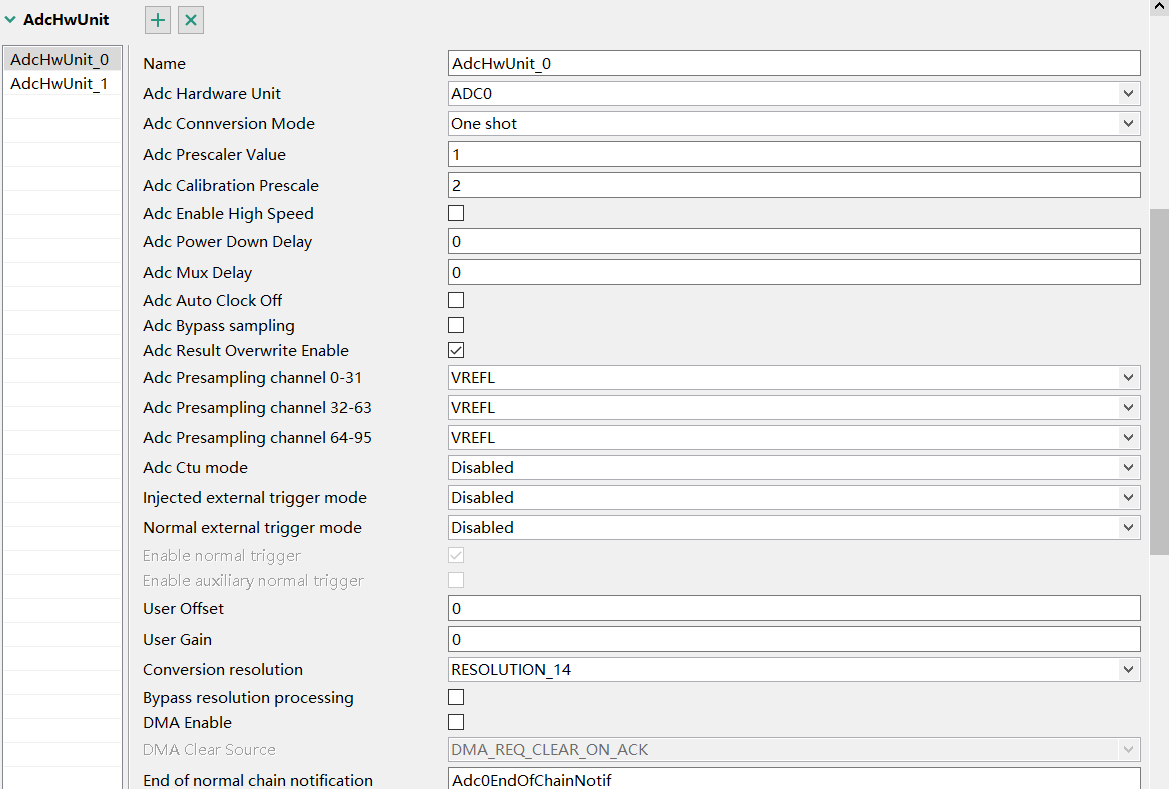Open the Conversion resolution dropdown
Image resolution: width=1169 pixels, height=789 pixels.
coord(1128,669)
